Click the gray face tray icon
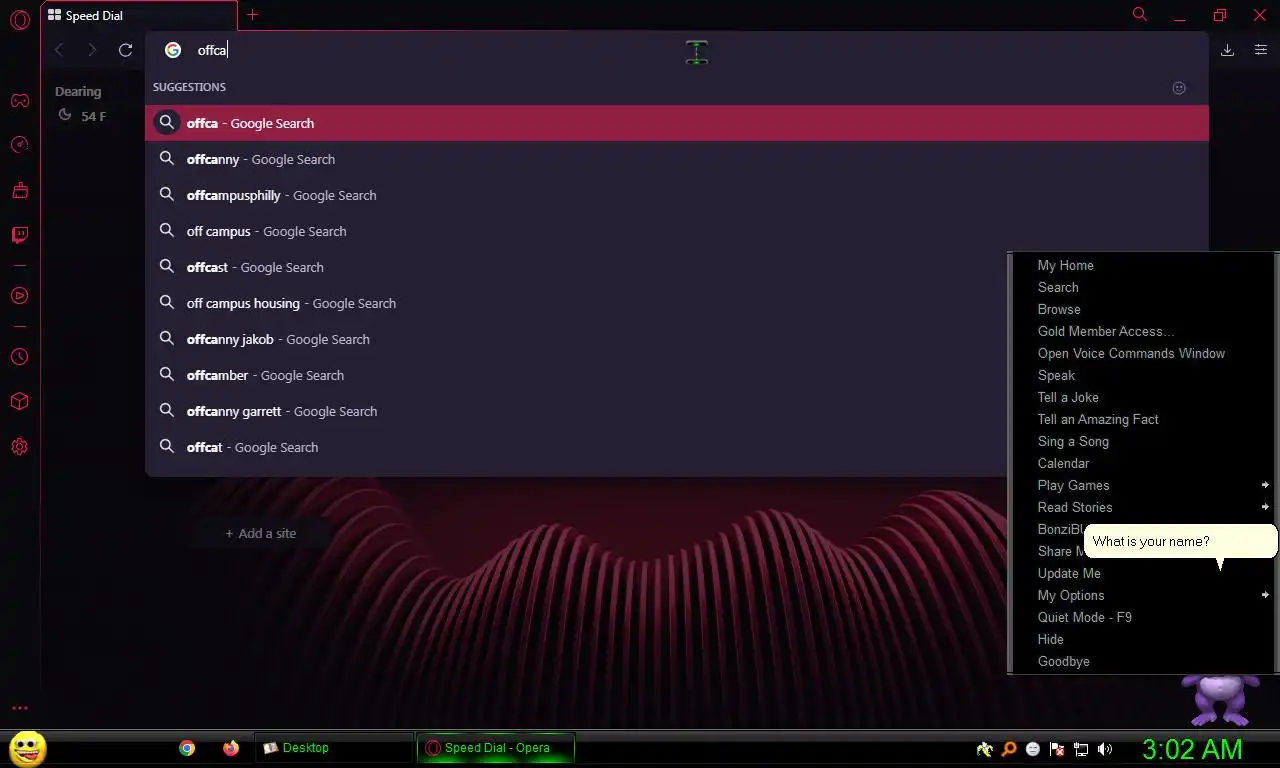 click(x=1033, y=749)
